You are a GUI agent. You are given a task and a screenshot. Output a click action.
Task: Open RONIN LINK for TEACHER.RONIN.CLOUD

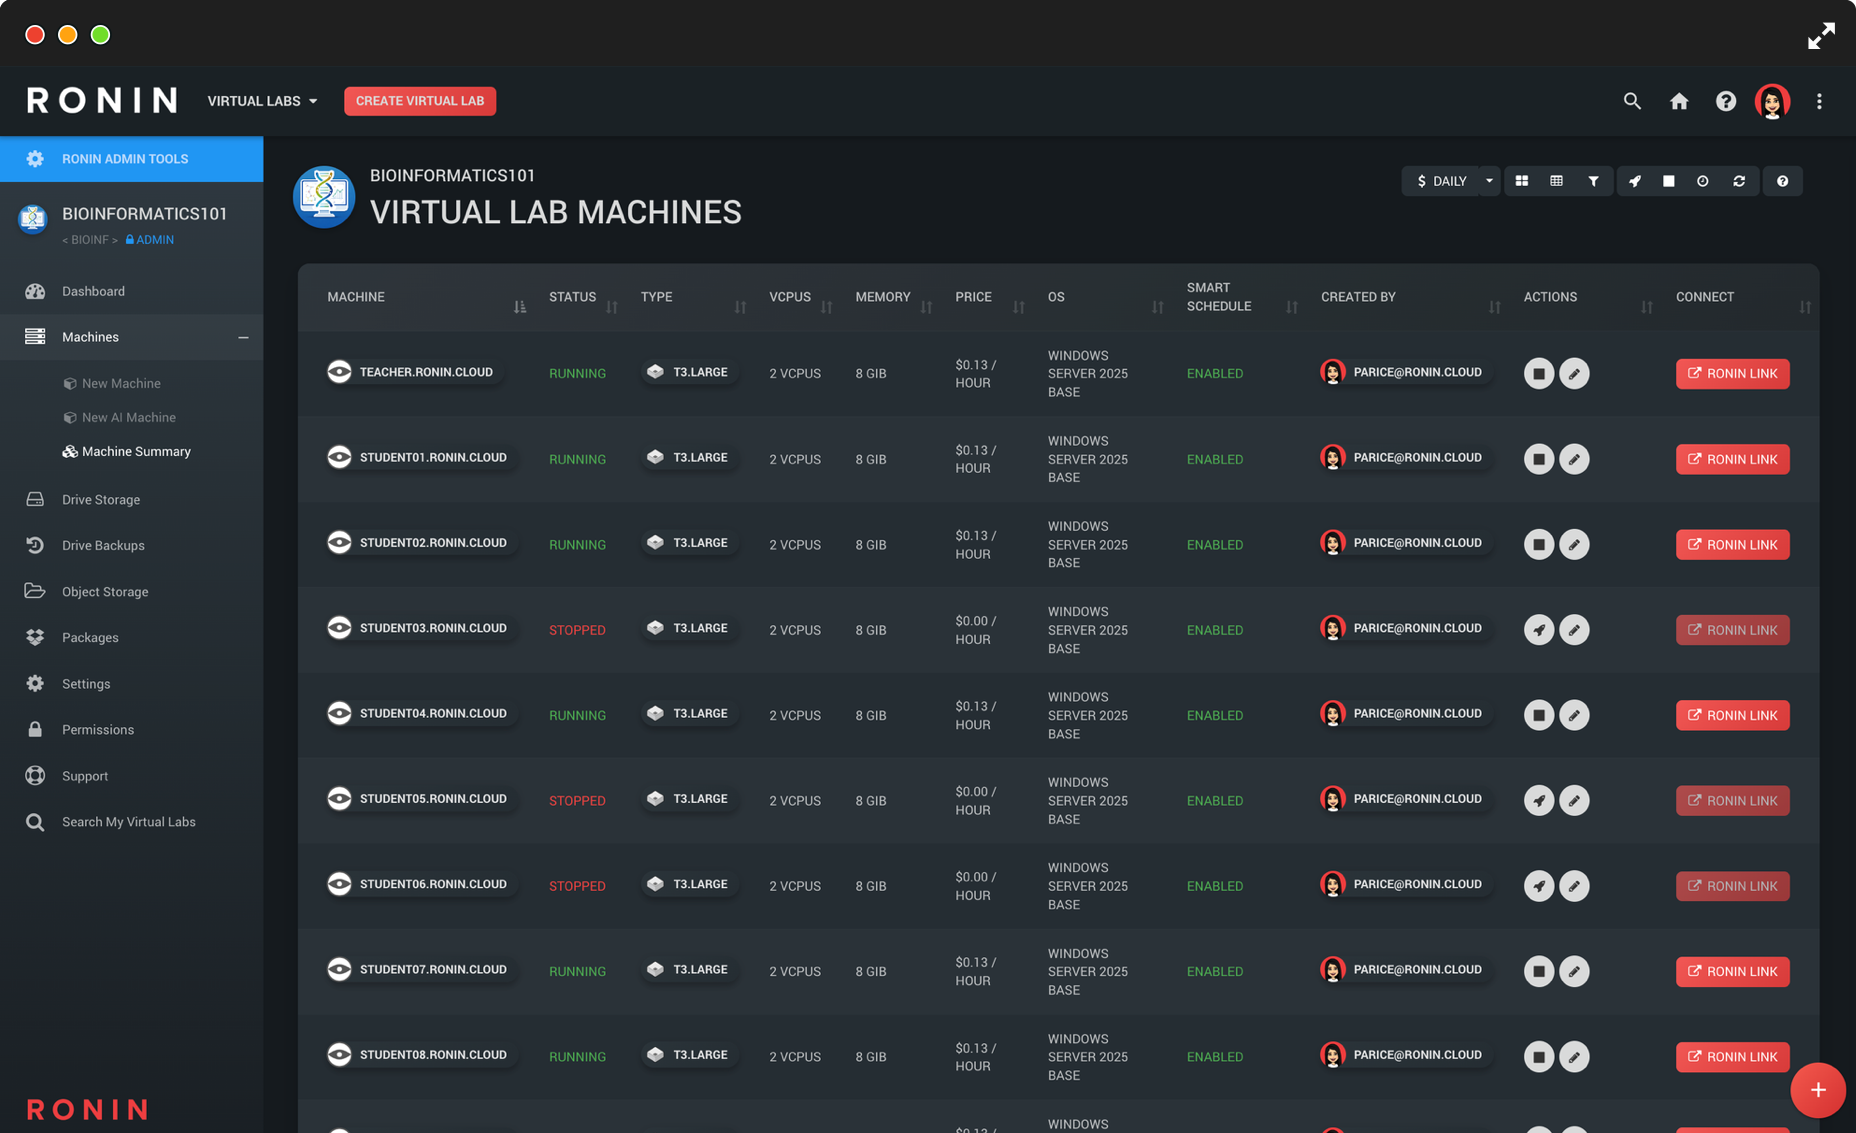pyautogui.click(x=1732, y=373)
